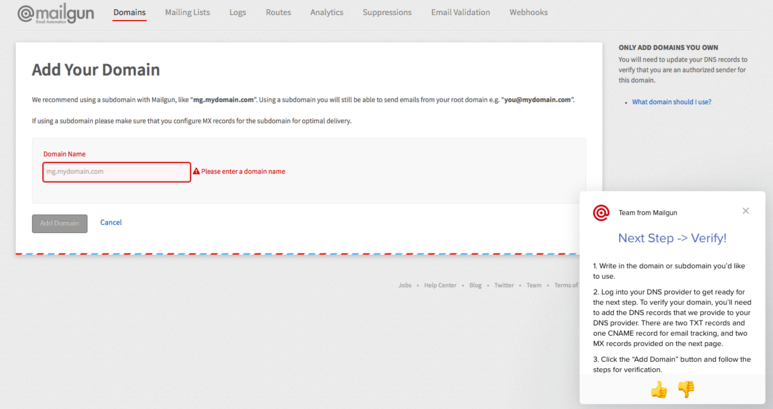Switch to the Routes tab

coord(279,12)
